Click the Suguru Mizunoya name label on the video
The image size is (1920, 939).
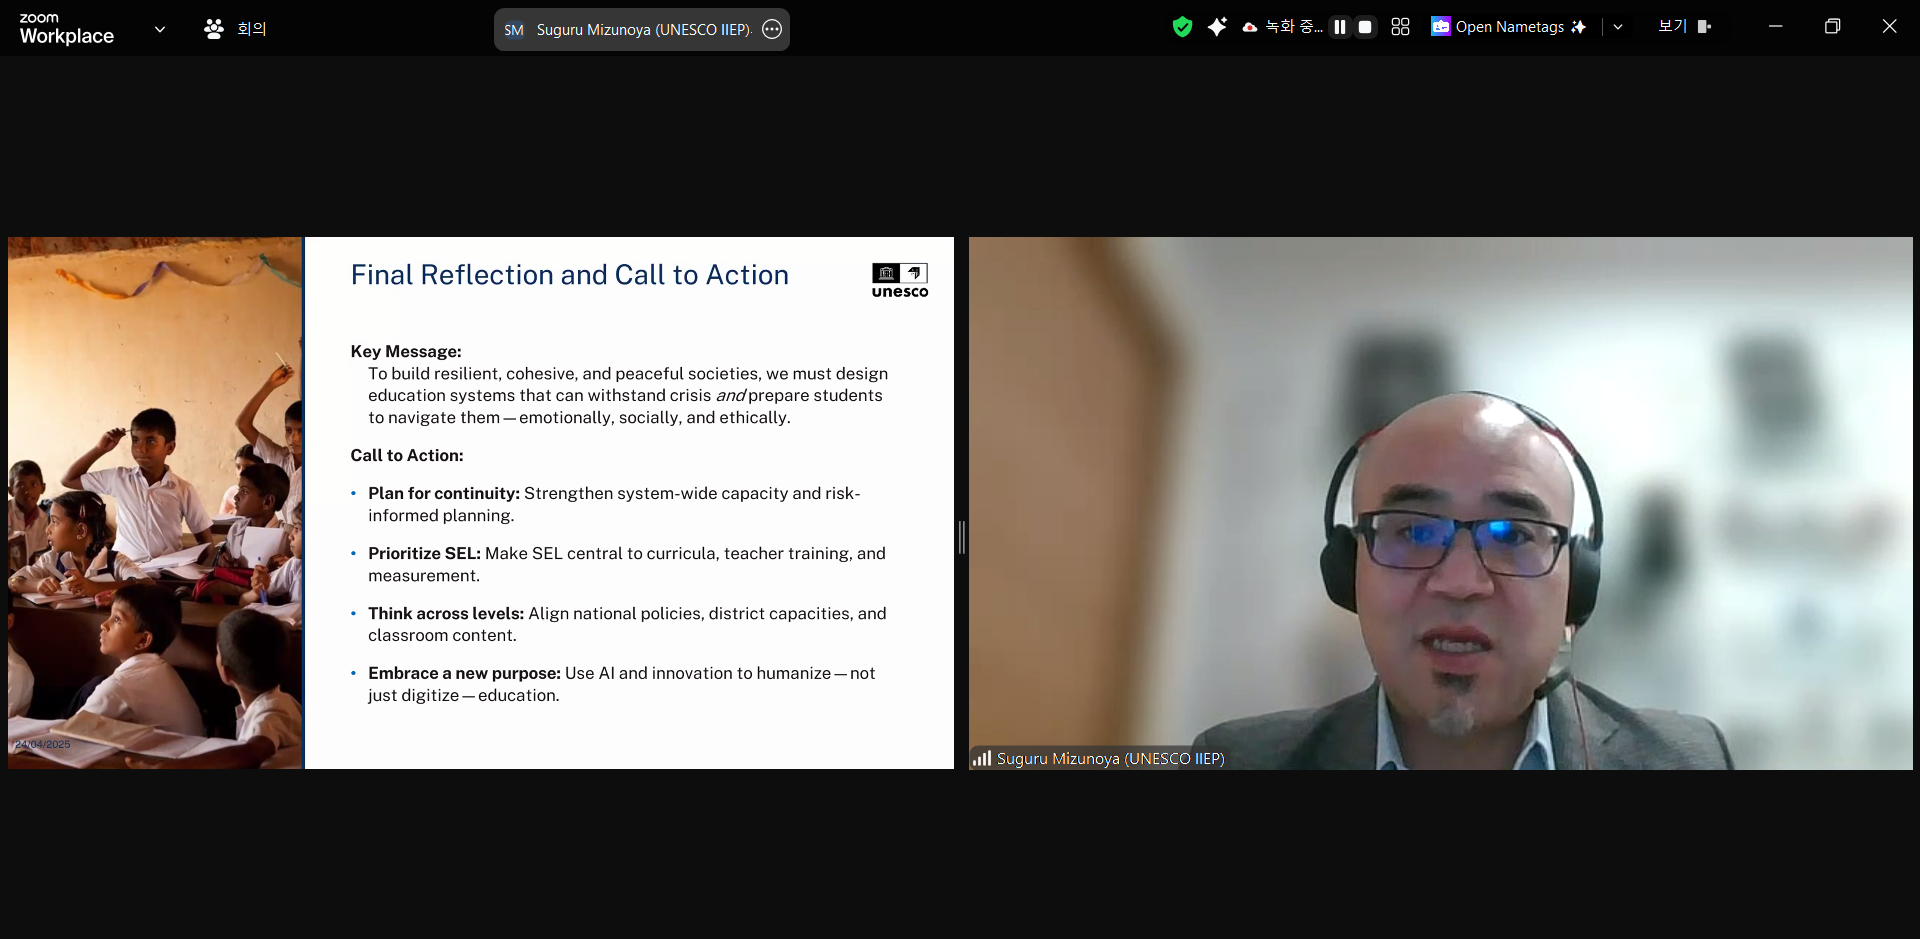coord(1110,758)
